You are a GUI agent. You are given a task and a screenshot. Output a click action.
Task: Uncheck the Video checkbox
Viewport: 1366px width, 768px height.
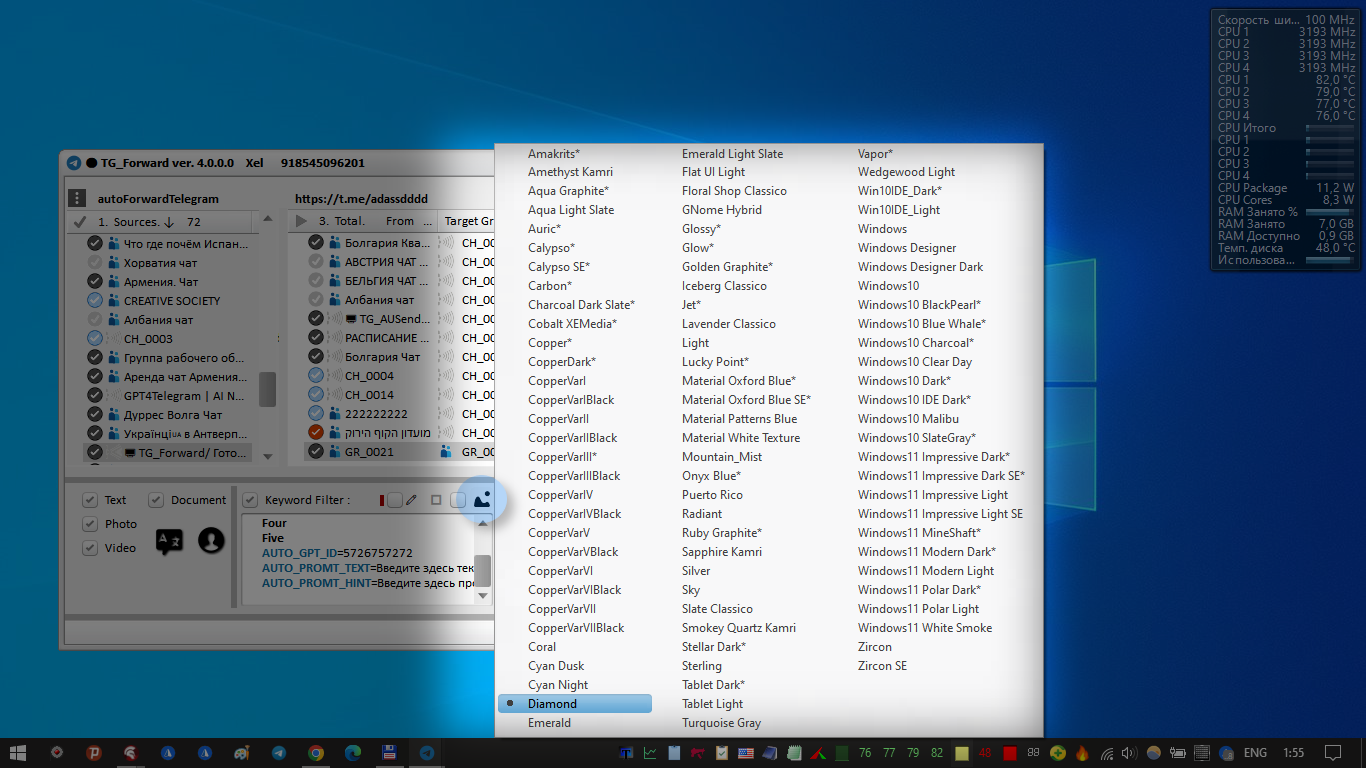pos(89,548)
